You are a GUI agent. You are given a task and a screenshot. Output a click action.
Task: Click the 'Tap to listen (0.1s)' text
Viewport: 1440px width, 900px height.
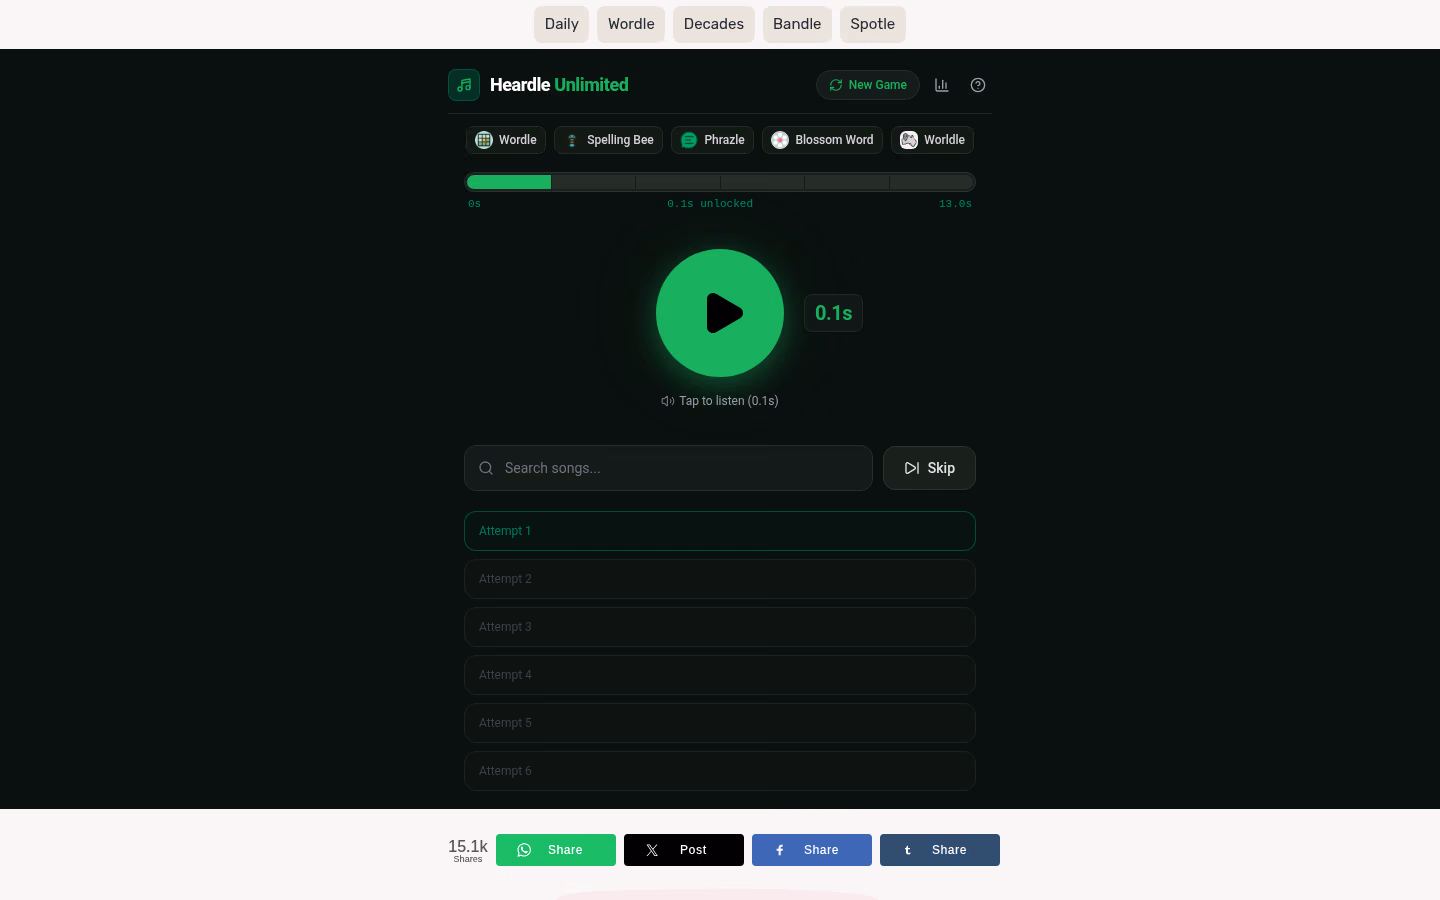pyautogui.click(x=729, y=401)
